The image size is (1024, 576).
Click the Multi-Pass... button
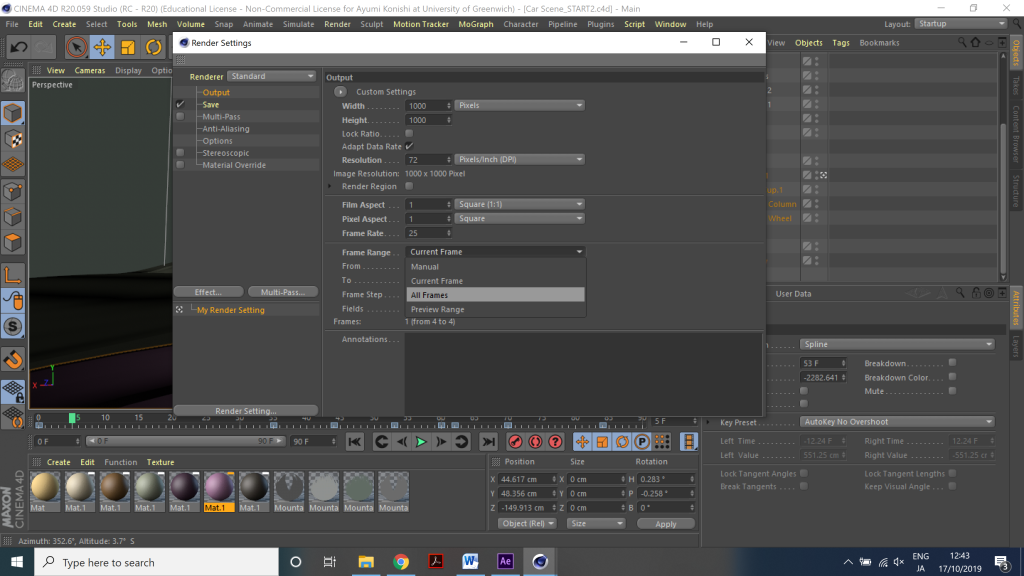click(x=283, y=292)
